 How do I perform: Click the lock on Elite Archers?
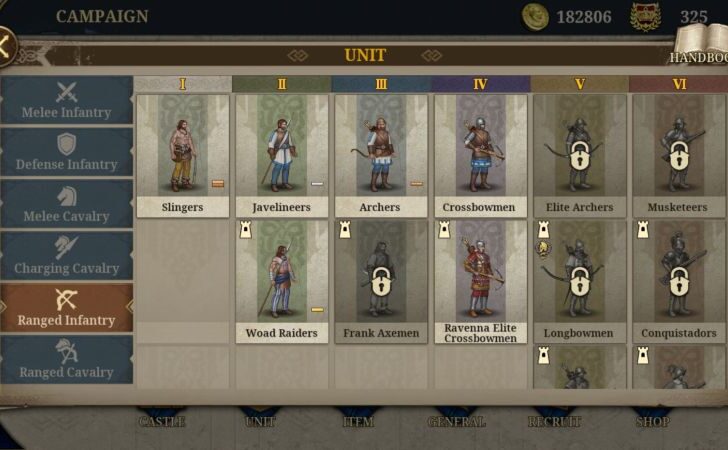pos(579,156)
